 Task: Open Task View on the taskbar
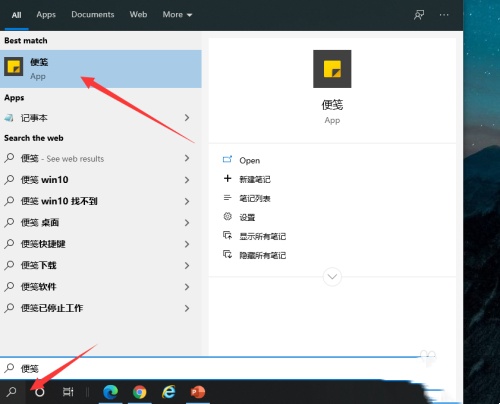68,392
